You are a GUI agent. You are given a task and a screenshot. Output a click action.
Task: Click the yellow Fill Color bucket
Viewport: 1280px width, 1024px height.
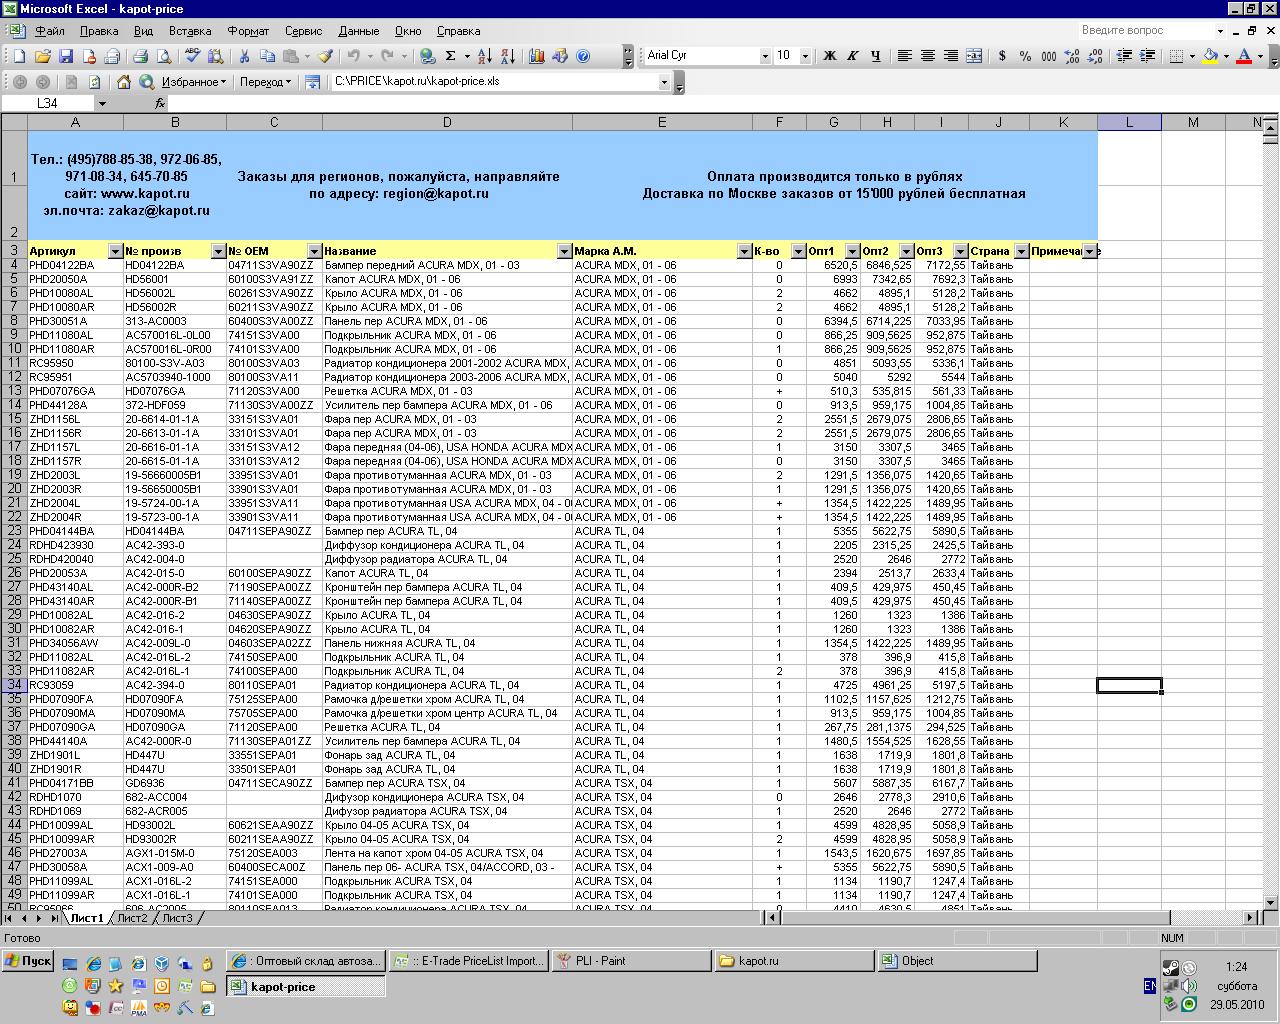pyautogui.click(x=1211, y=56)
